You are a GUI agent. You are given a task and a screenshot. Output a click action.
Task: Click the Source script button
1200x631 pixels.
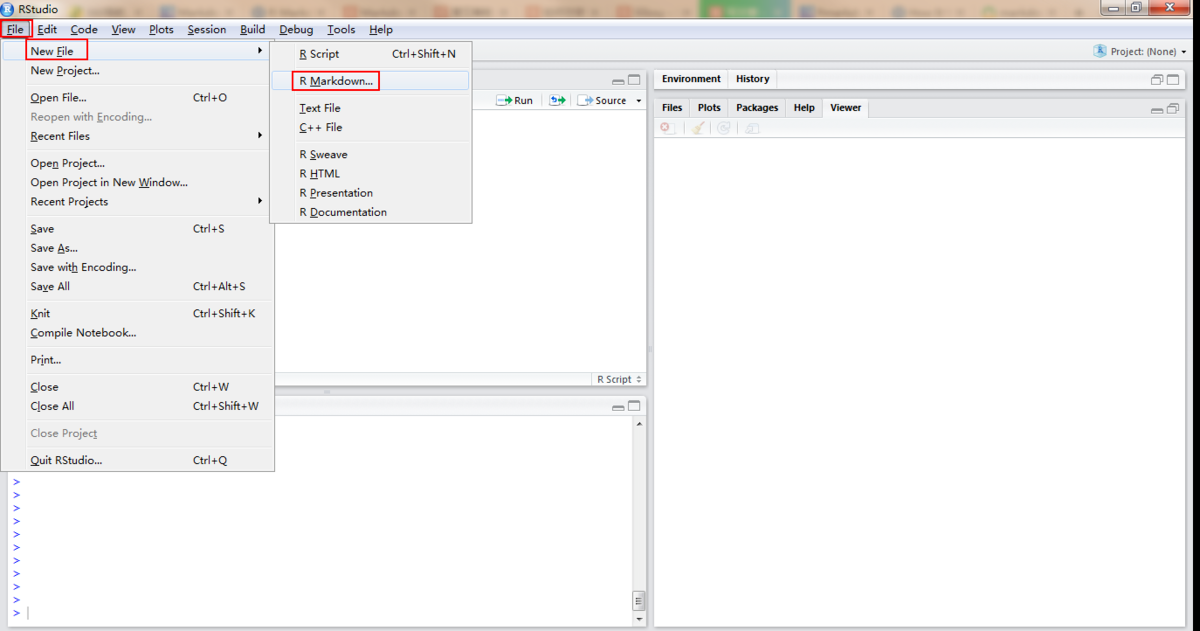[603, 100]
